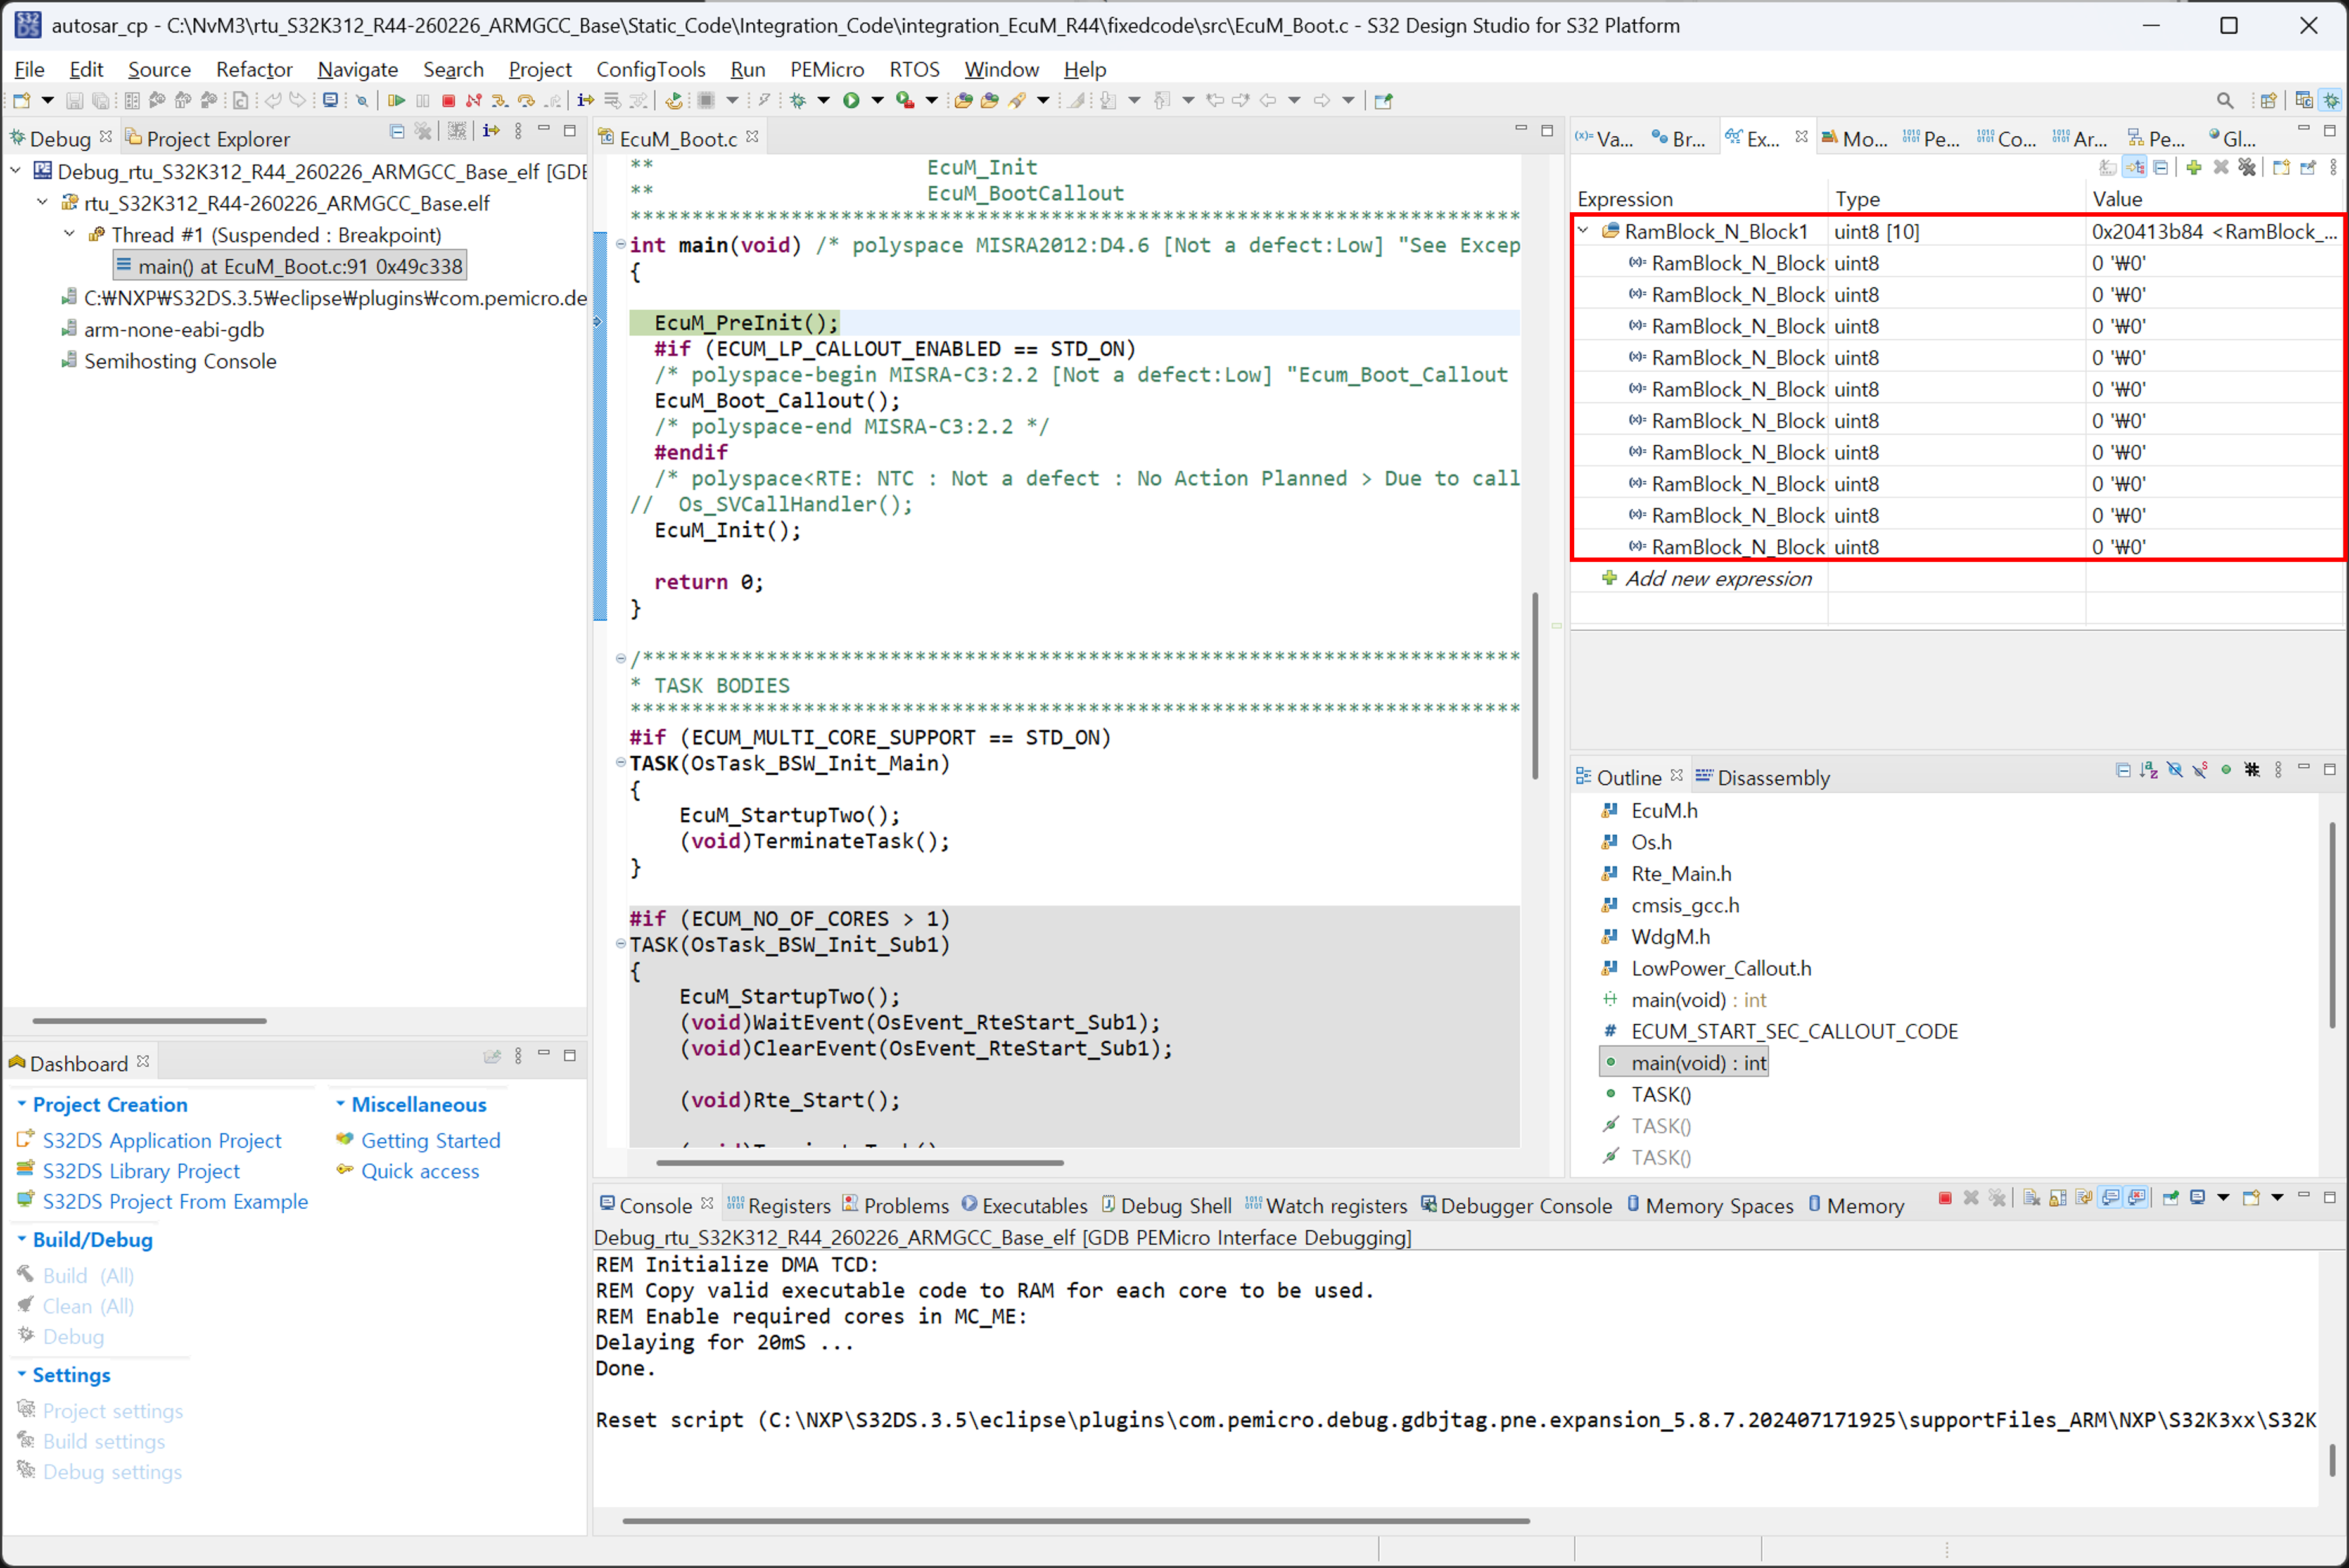Click the green plus Add Expression icon
This screenshot has height=1568, width=2349.
[2193, 167]
